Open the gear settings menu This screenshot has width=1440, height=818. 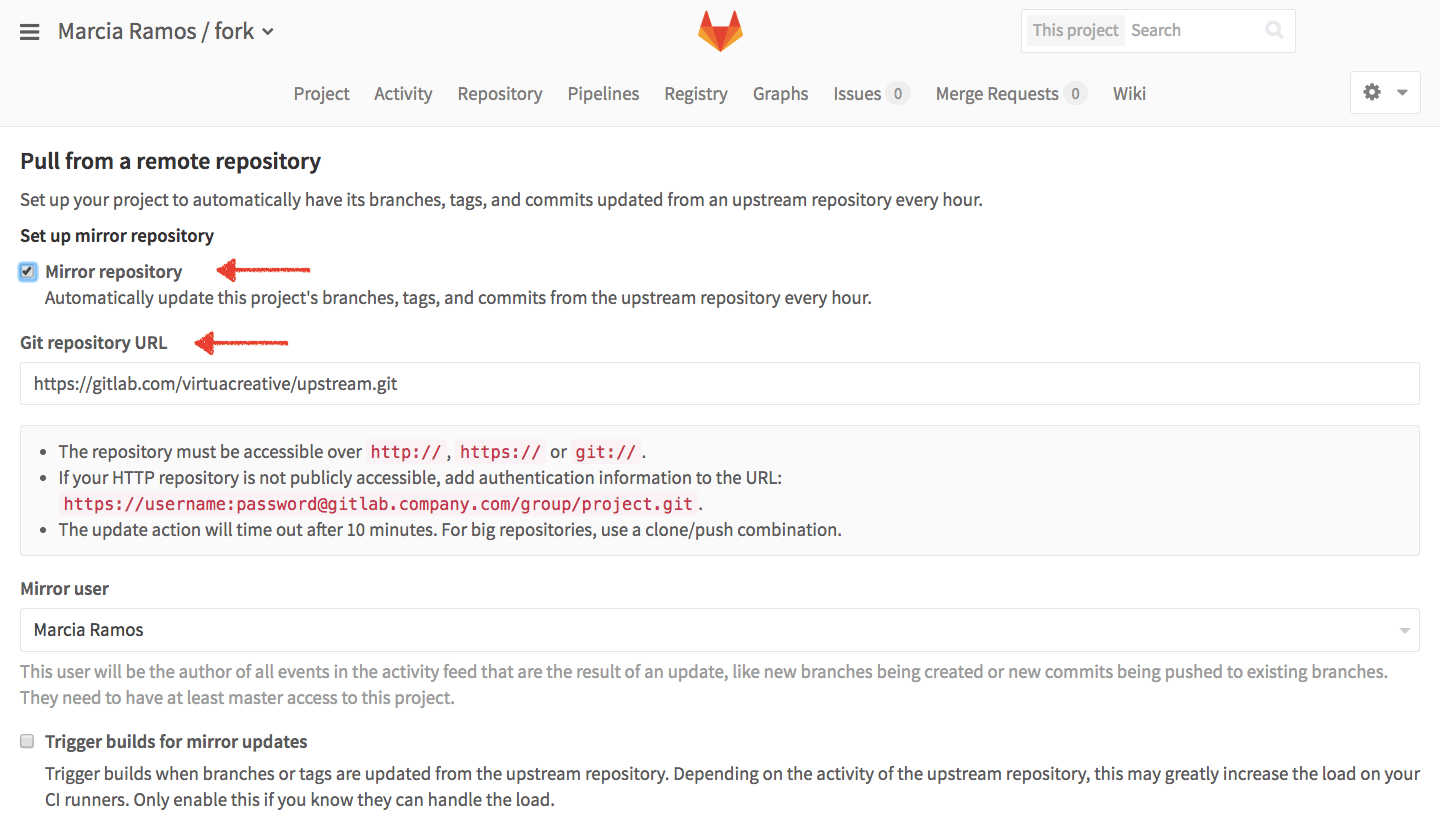pyautogui.click(x=1371, y=92)
